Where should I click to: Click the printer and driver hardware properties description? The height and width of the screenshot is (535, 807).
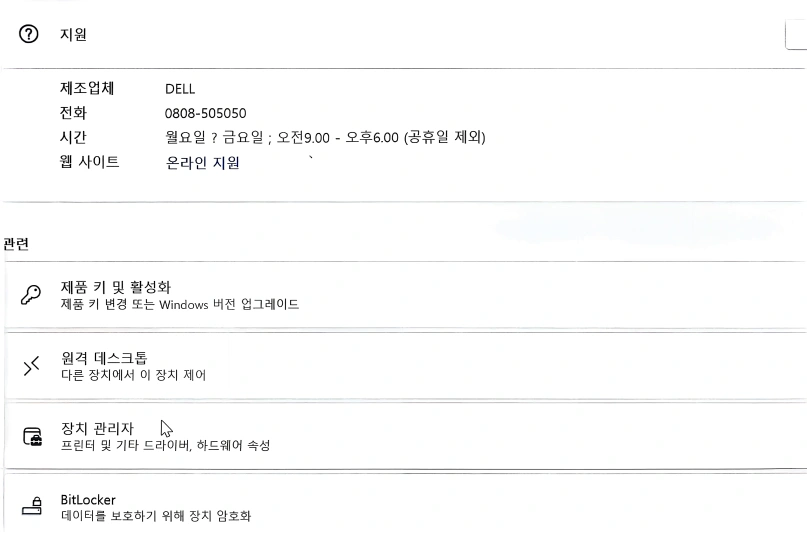click(x=165, y=445)
